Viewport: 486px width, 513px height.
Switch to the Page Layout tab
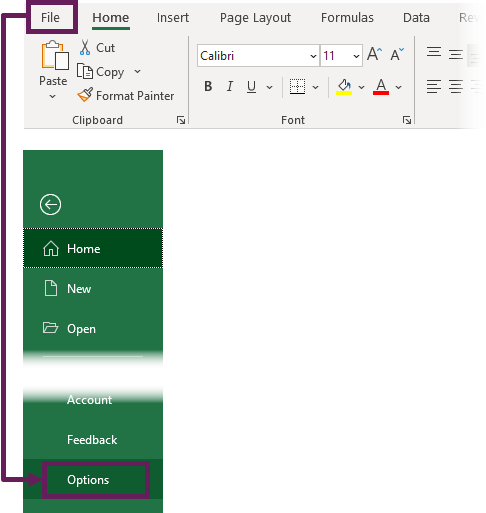[x=255, y=18]
